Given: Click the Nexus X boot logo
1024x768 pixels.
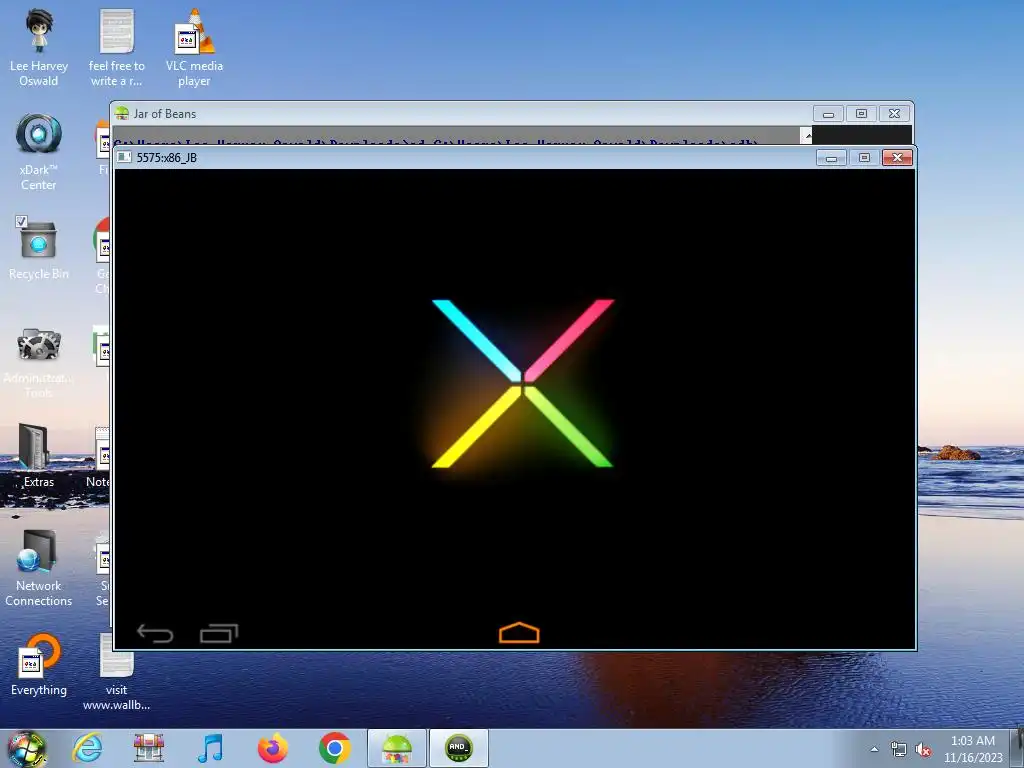Looking at the screenshot, I should pyautogui.click(x=522, y=383).
